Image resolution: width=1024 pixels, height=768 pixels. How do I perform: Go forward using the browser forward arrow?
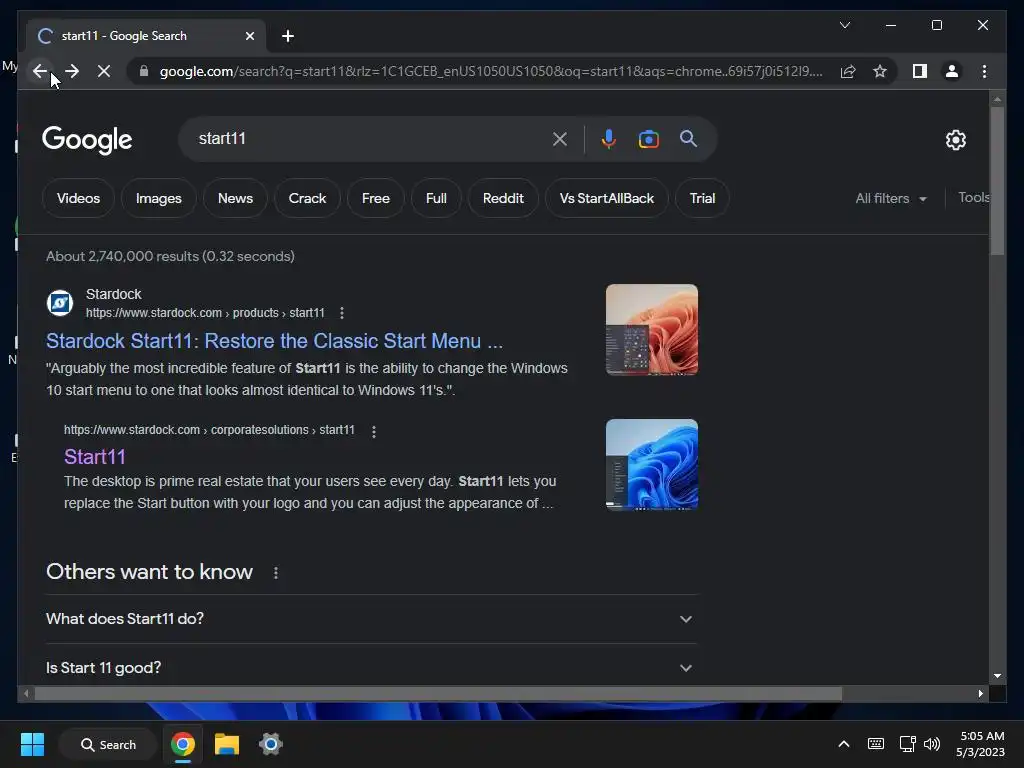tap(72, 71)
